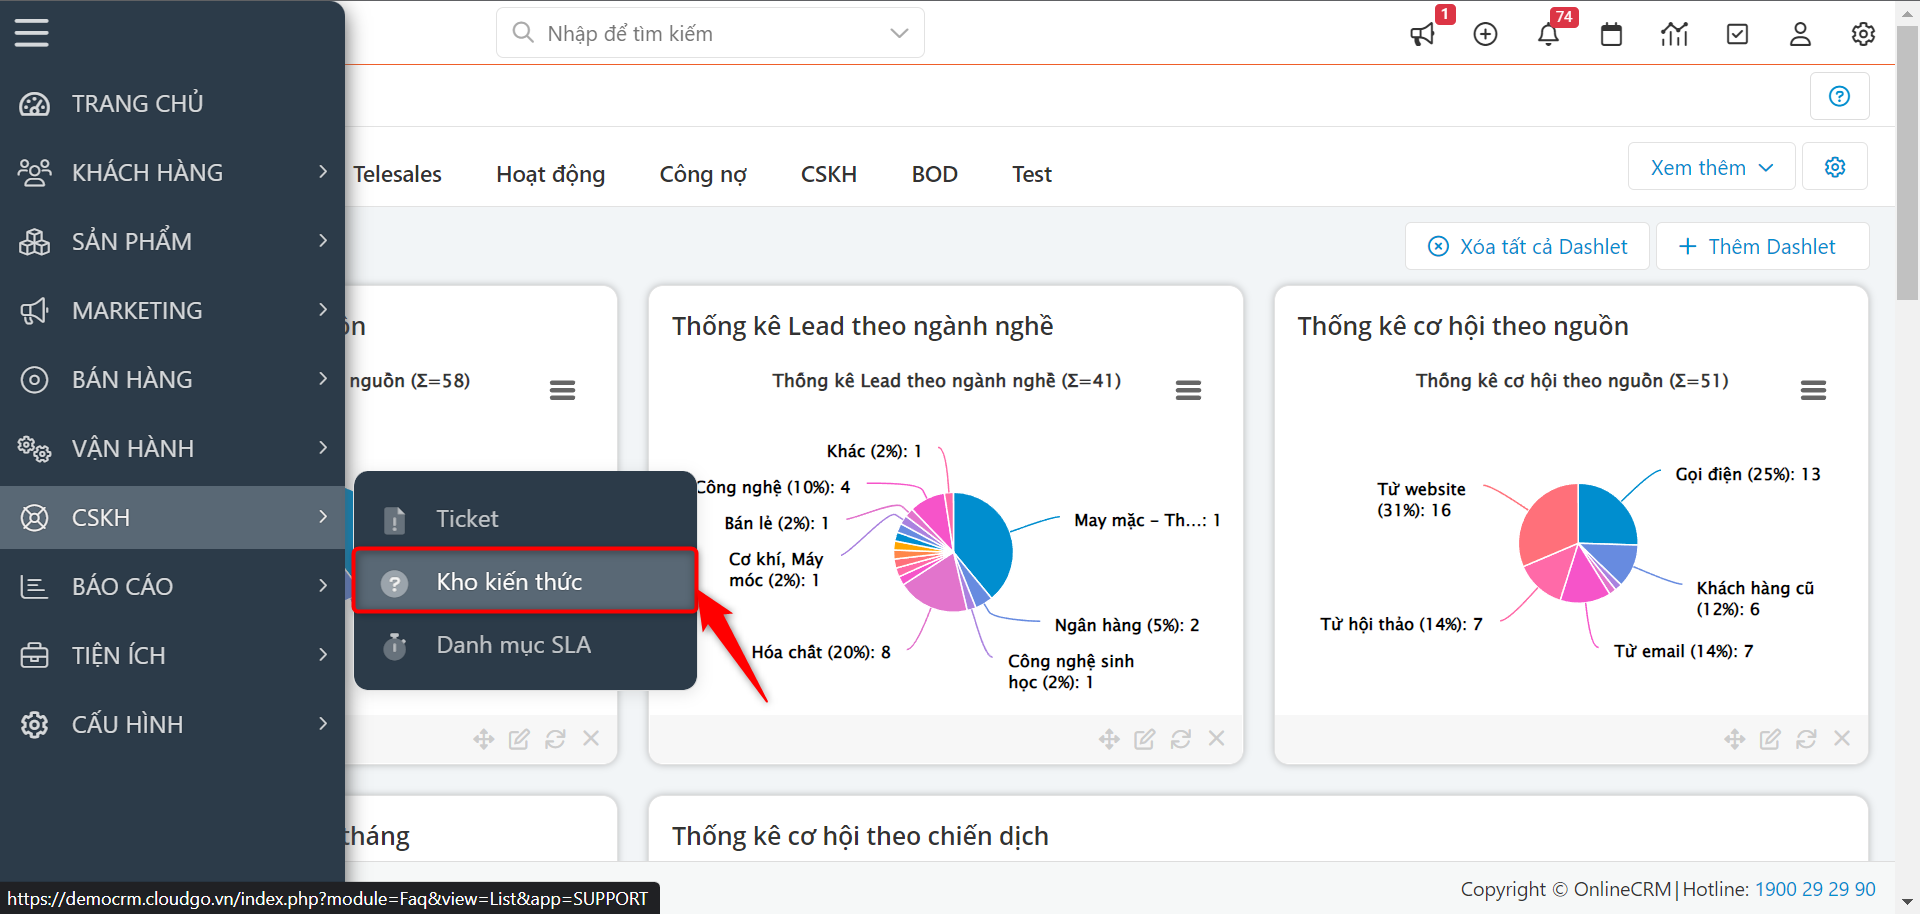Open the task checklist icon in top bar

tap(1737, 35)
